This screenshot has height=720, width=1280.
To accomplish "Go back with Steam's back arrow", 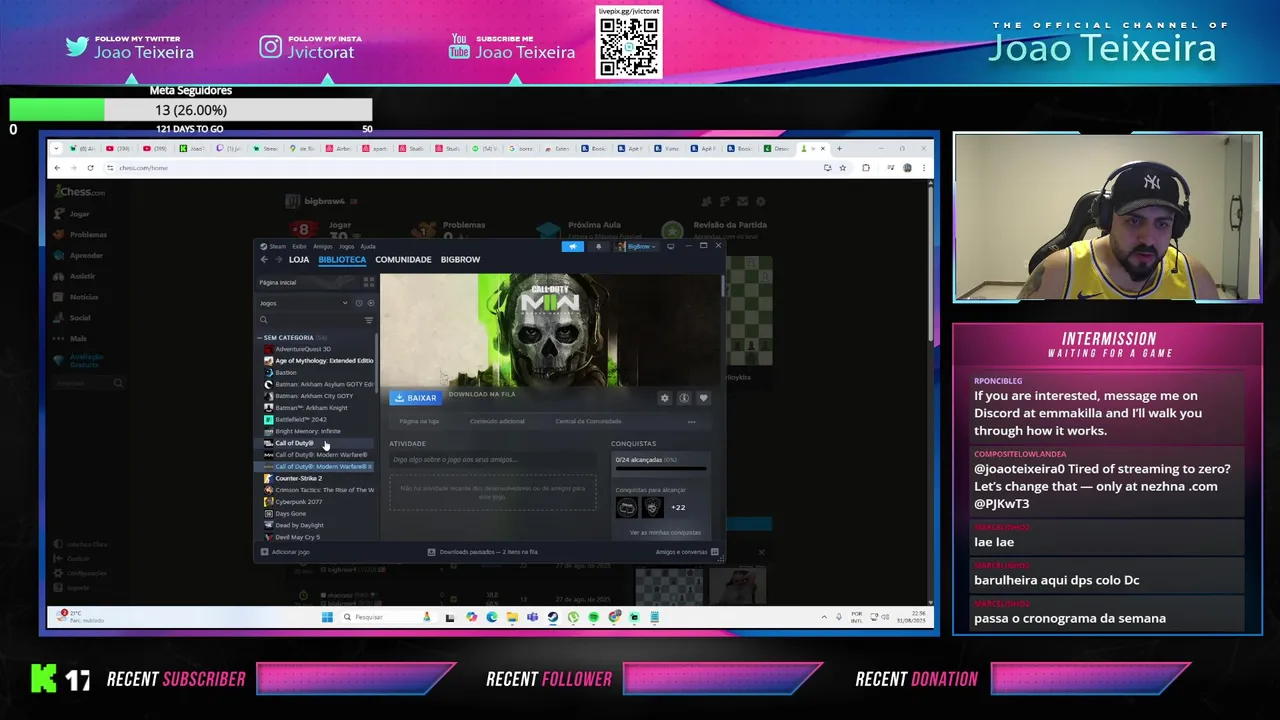I will 264,259.
